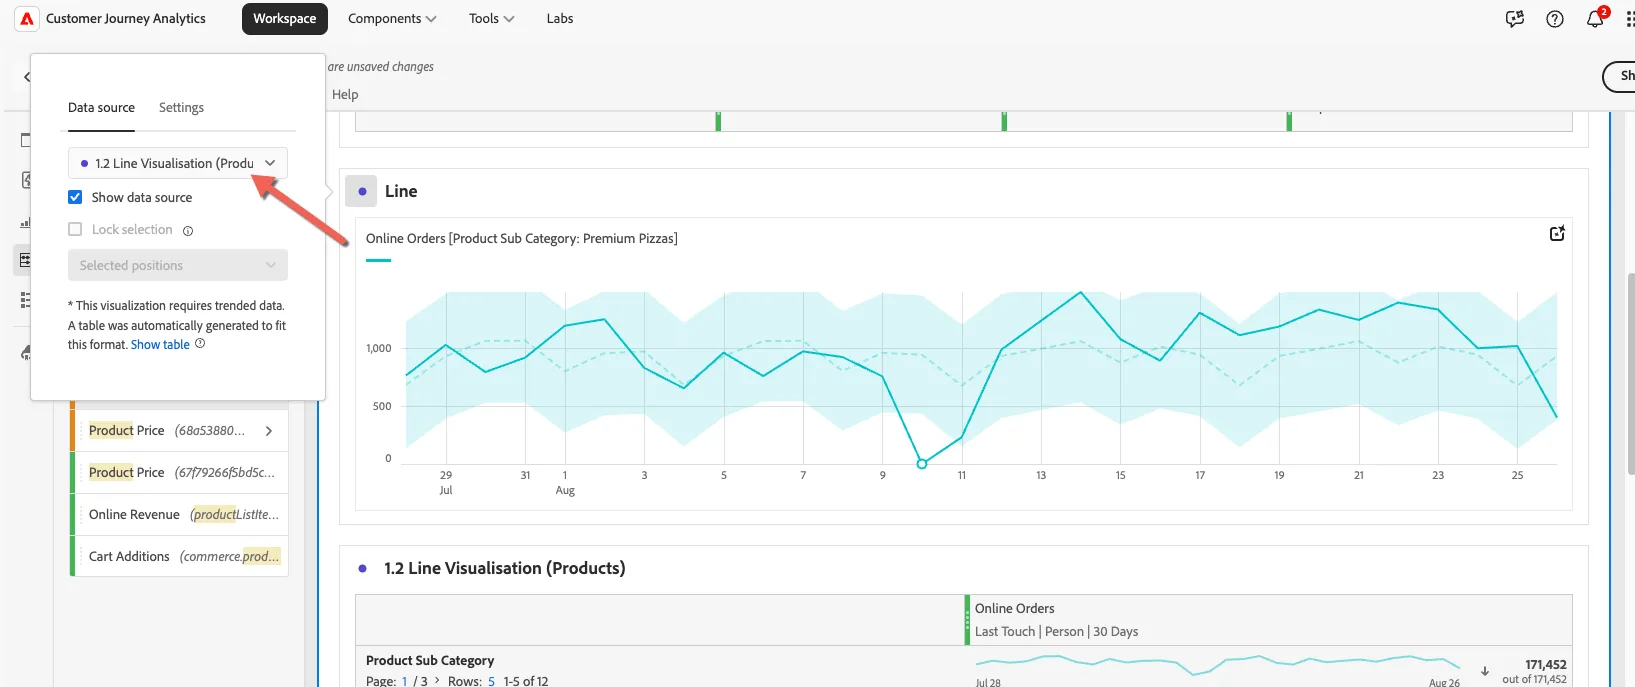Go to next table page arrow
1635x687 pixels.
(x=437, y=681)
